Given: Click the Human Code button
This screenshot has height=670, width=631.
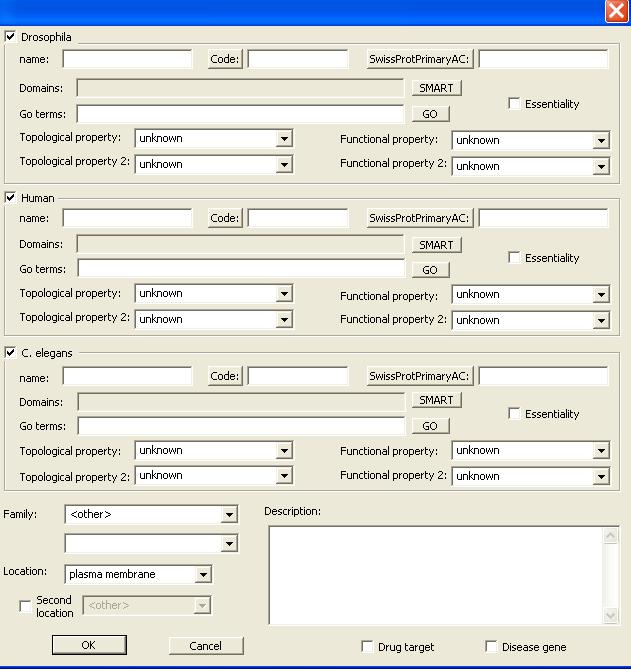Looking at the screenshot, I should pos(225,218).
